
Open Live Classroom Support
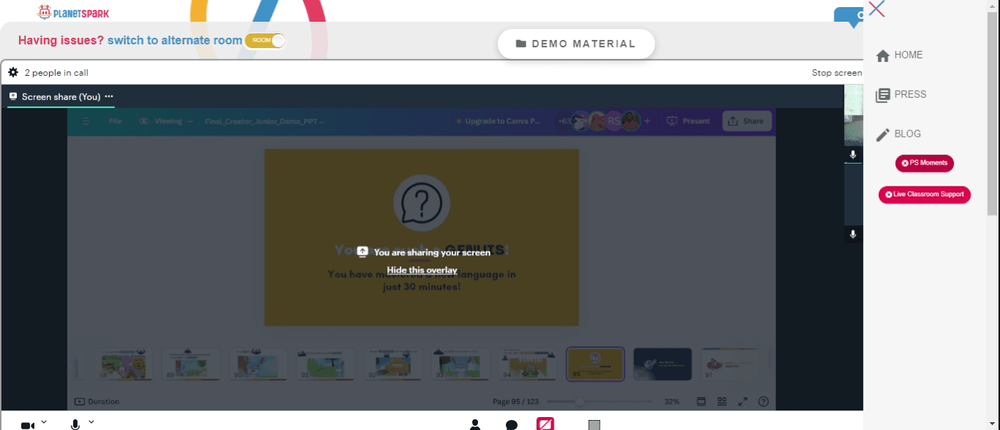(924, 195)
